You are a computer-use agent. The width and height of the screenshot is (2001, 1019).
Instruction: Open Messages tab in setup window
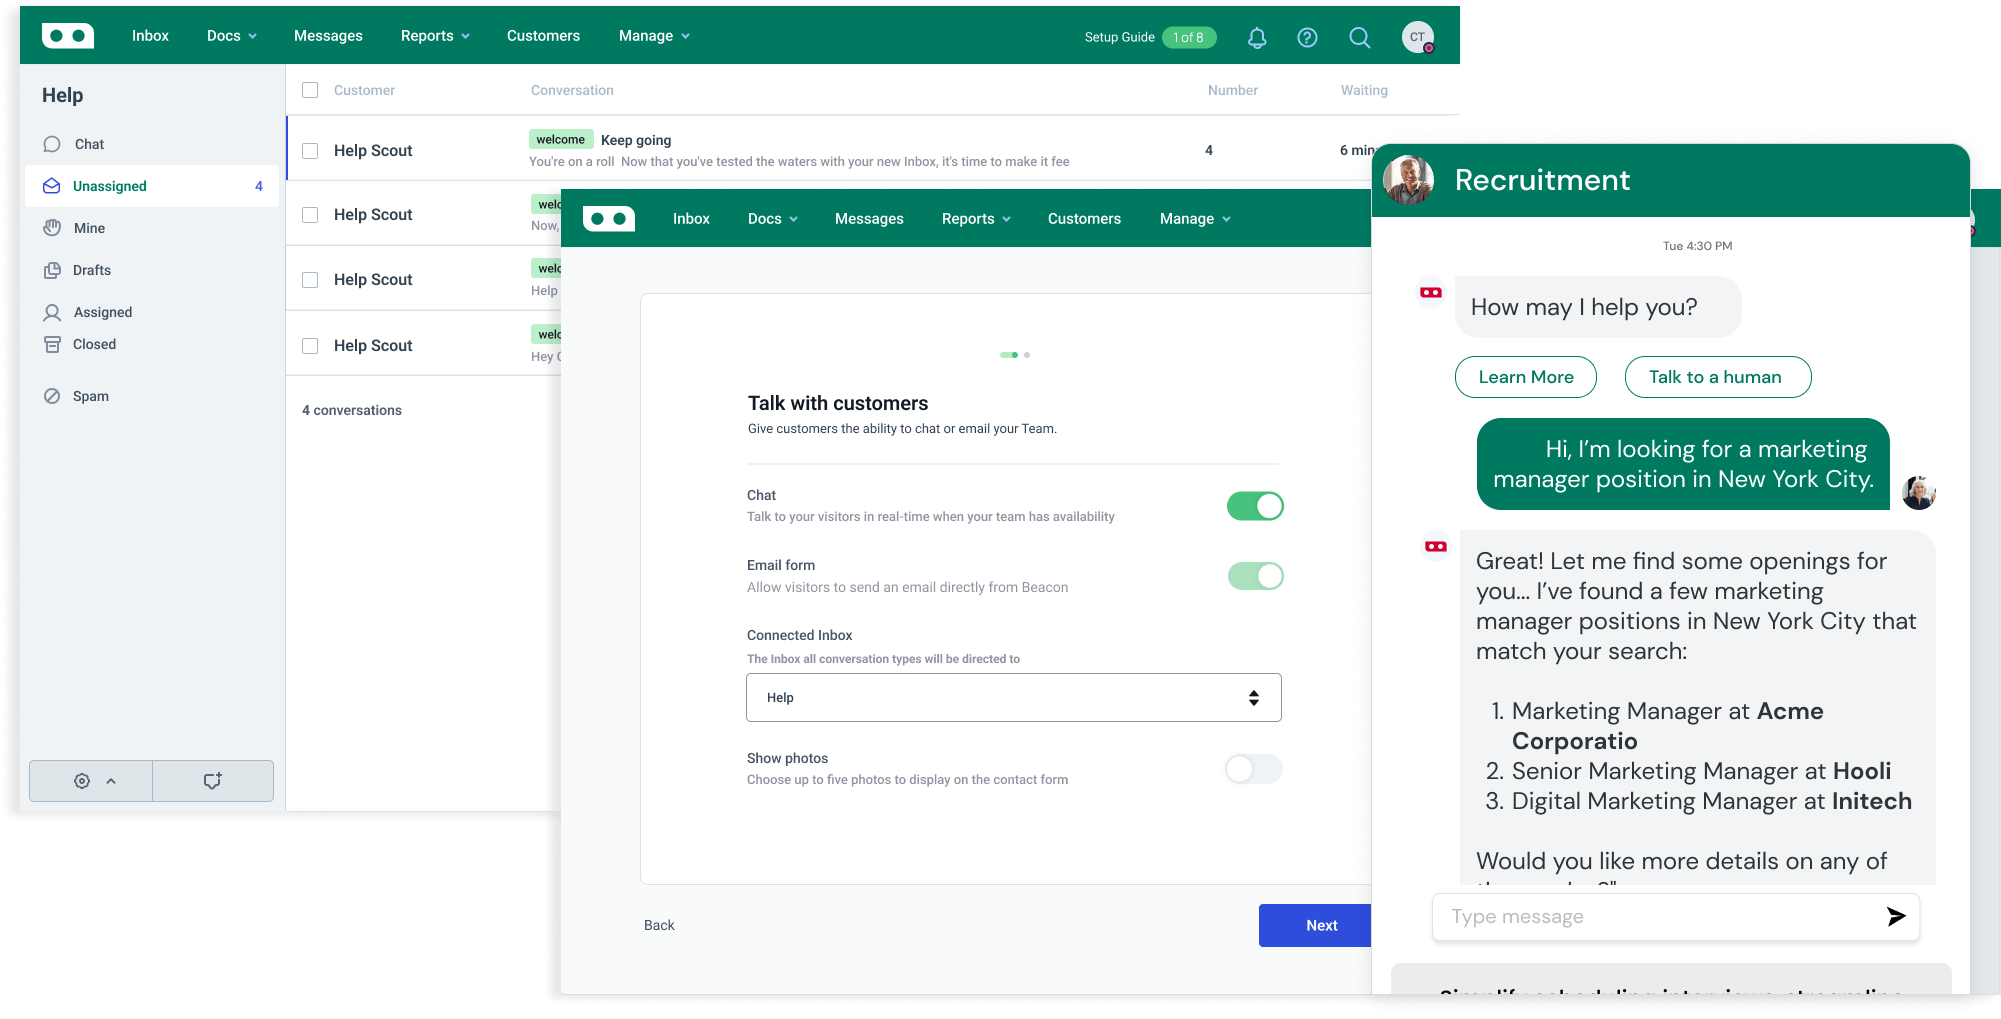(869, 219)
